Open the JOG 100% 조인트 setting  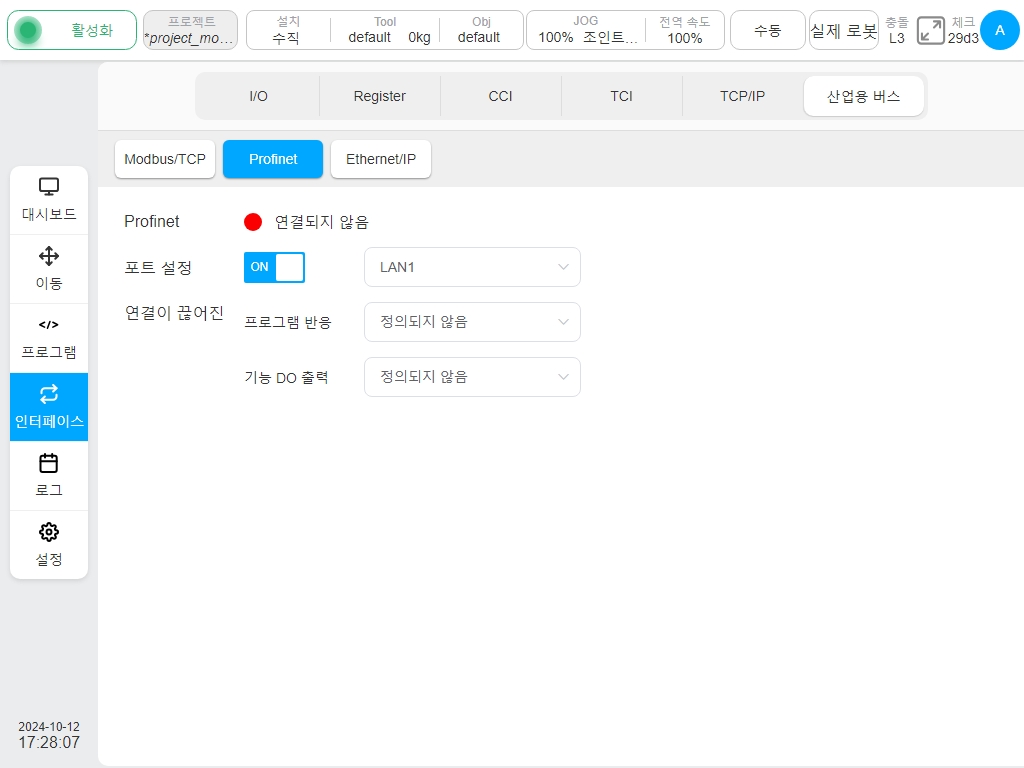pos(586,30)
